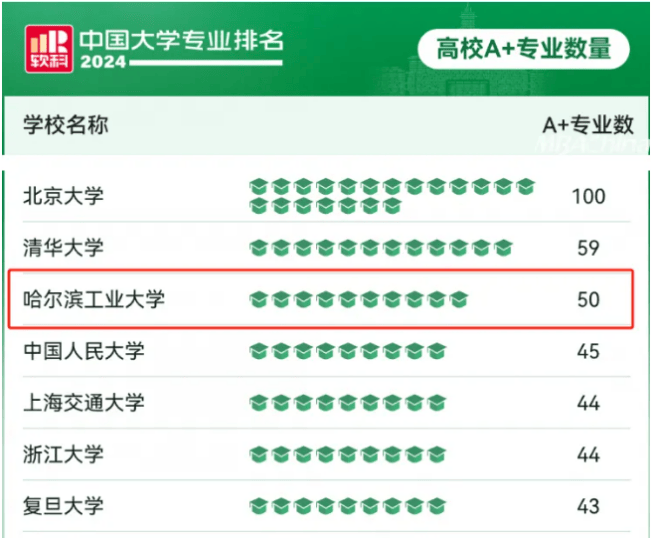652x538 pixels.
Task: Click last cap icon in 浙江大学 row
Action: tap(437, 454)
